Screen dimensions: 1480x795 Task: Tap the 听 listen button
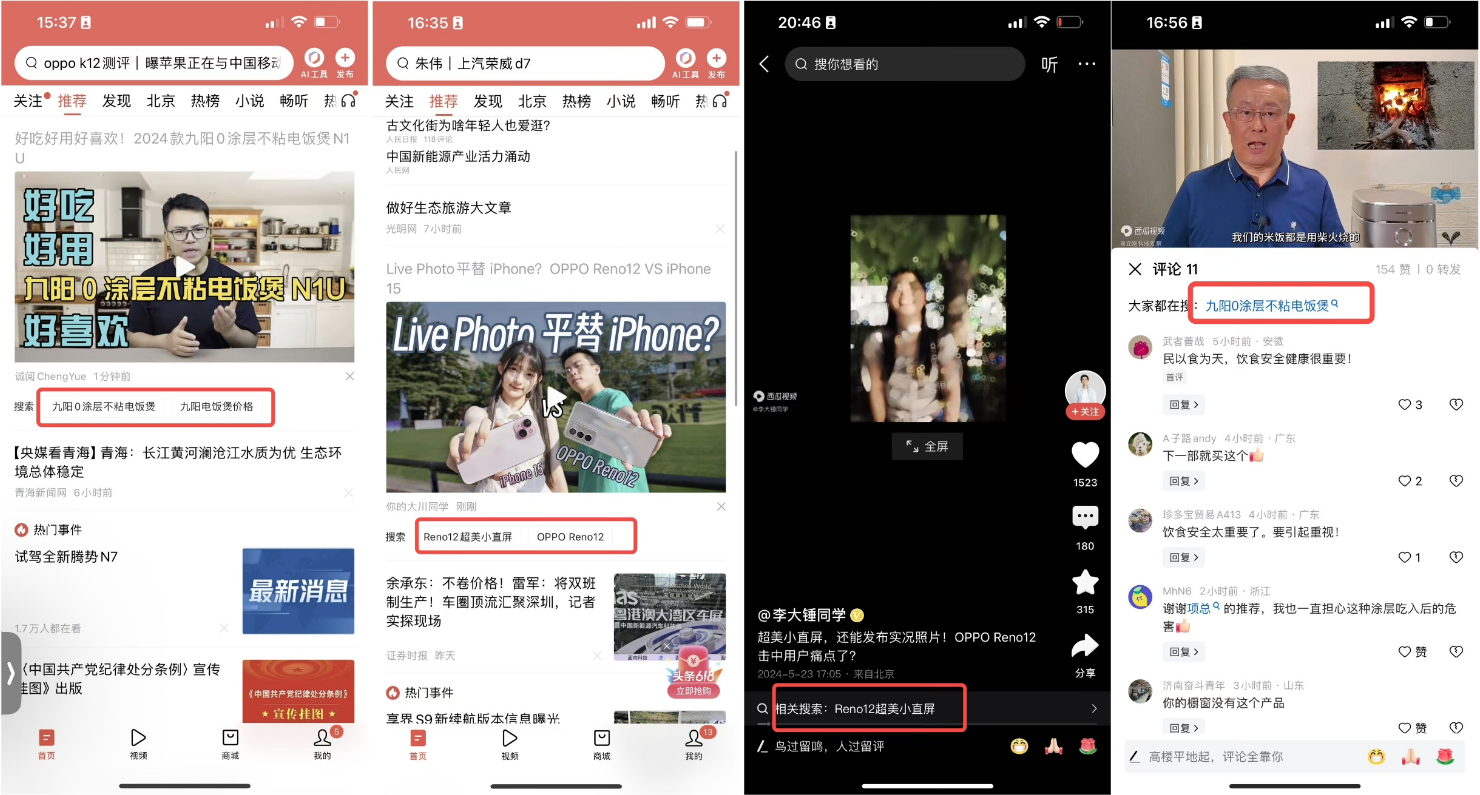(x=1049, y=64)
